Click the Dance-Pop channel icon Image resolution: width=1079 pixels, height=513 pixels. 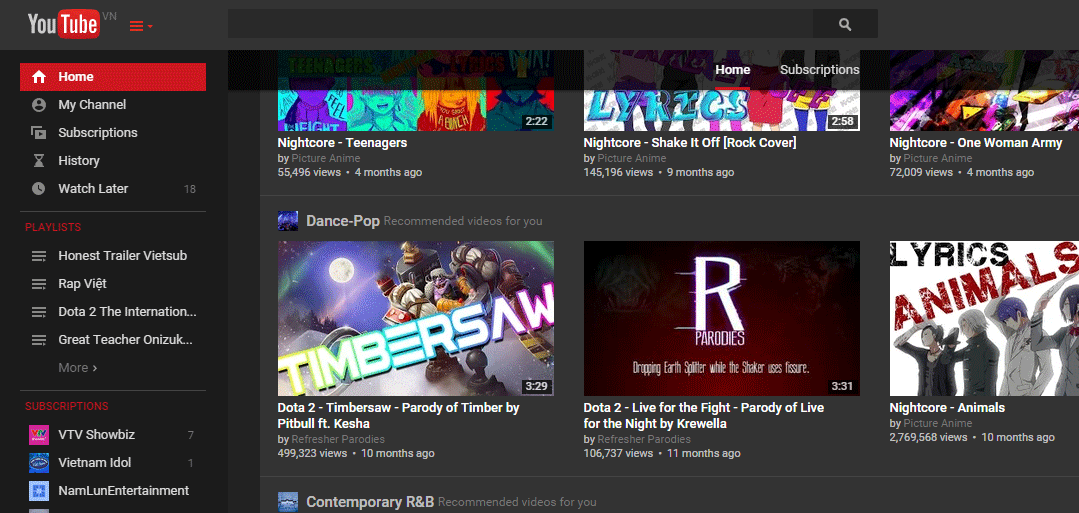[288, 221]
